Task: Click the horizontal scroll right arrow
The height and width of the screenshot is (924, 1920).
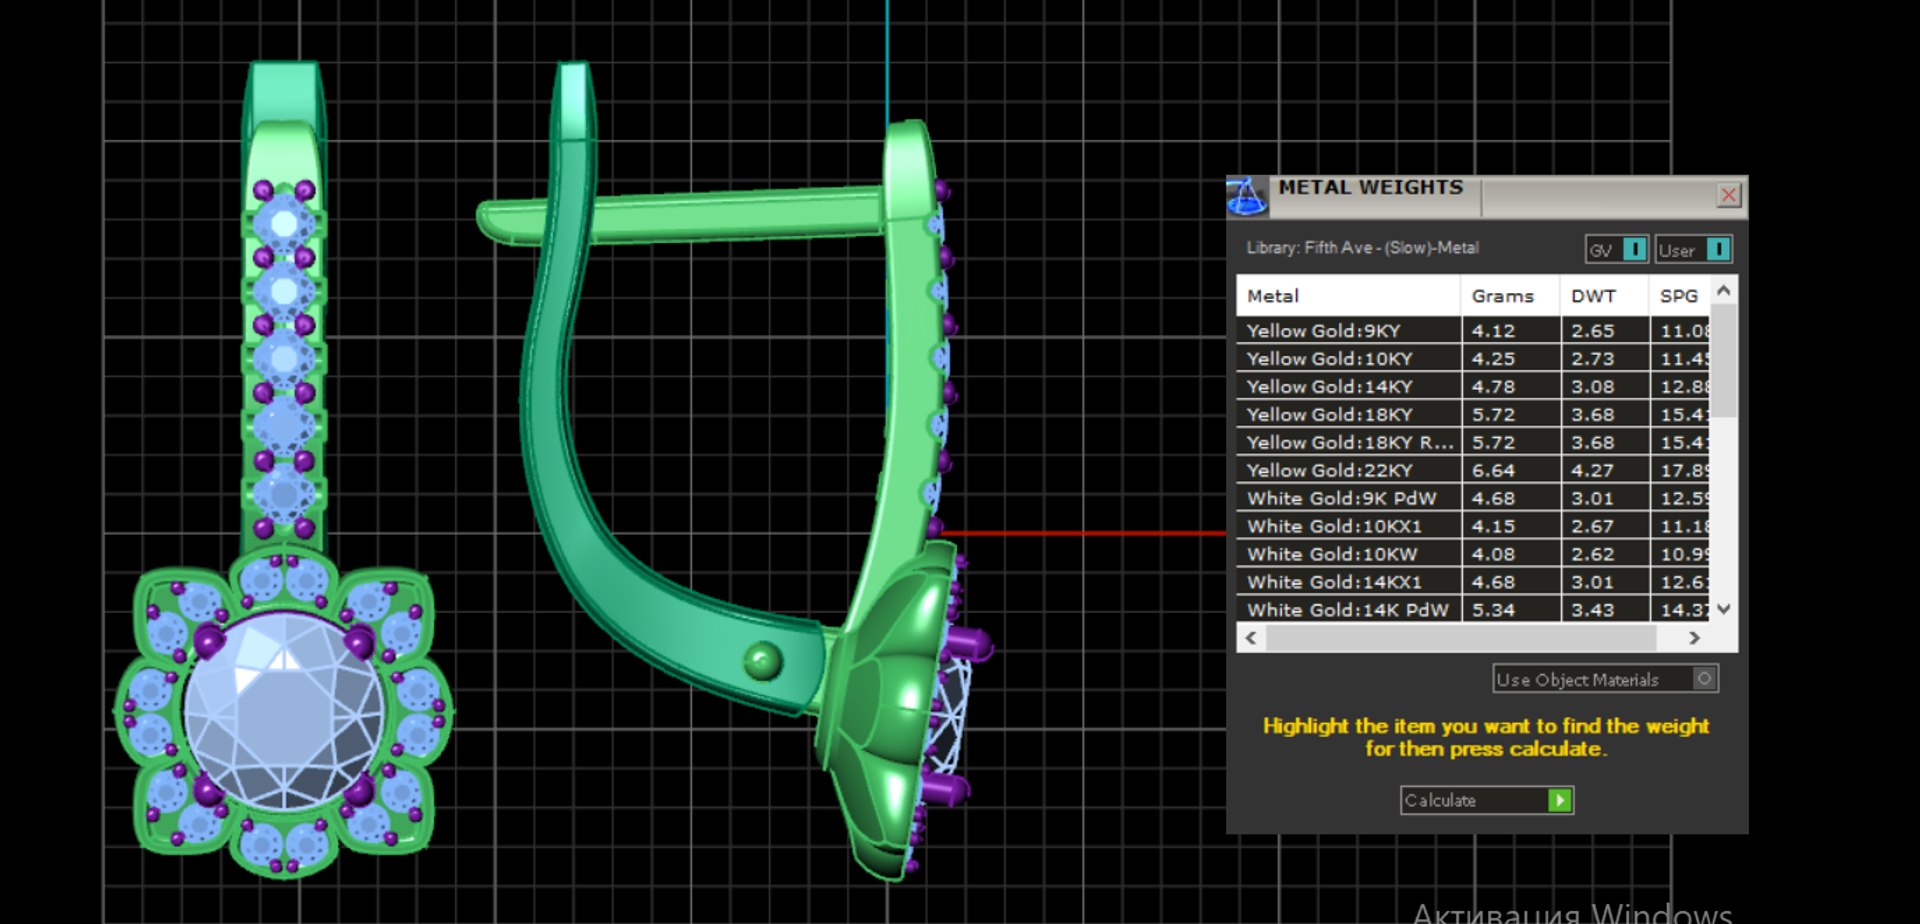Action: 1694,637
